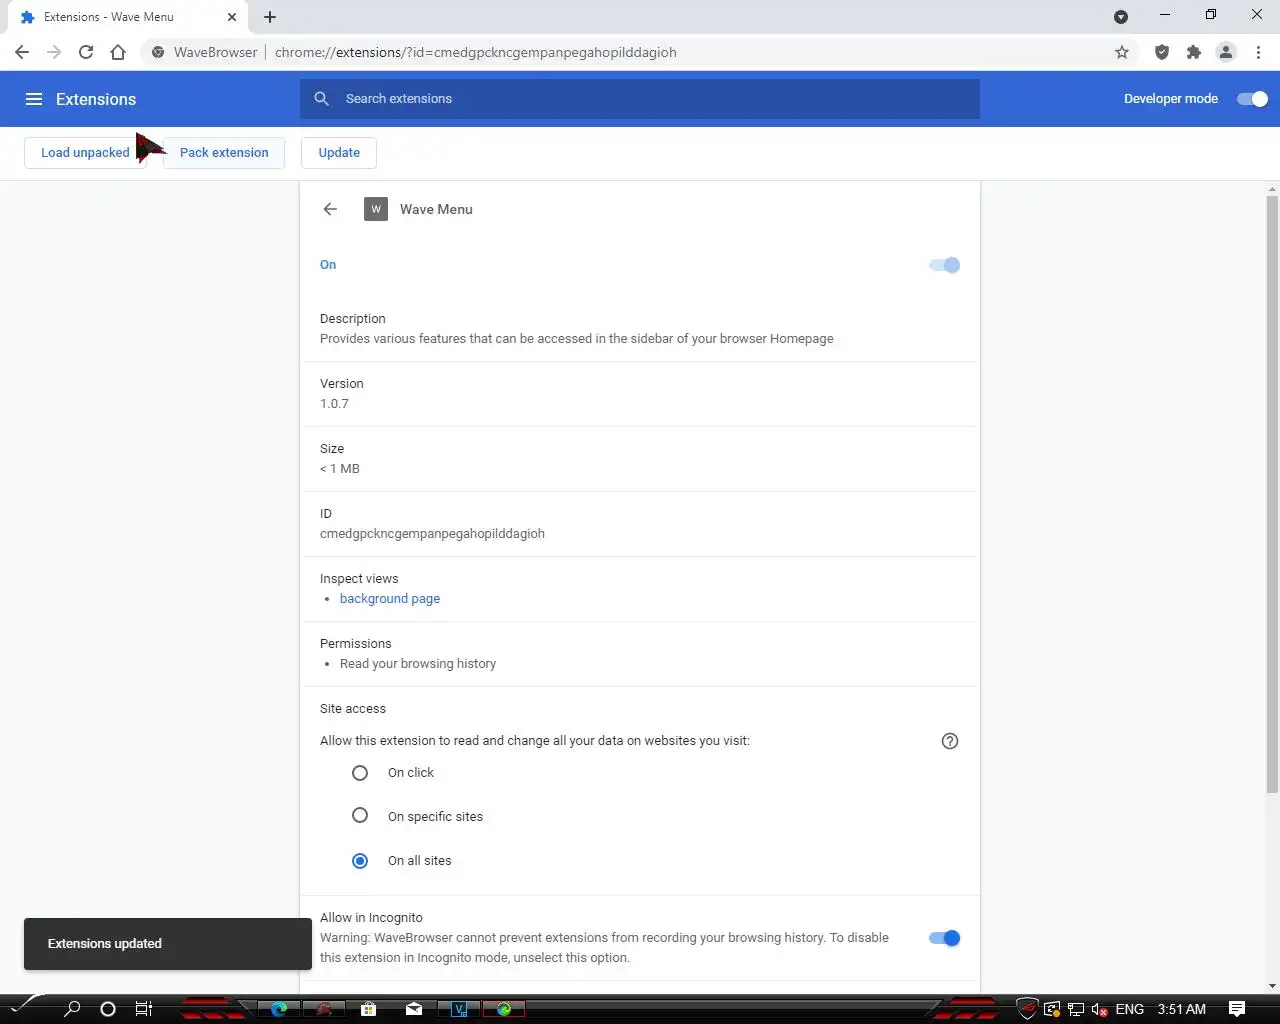Select On all sites radio option
This screenshot has width=1280, height=1024.
pyautogui.click(x=360, y=861)
